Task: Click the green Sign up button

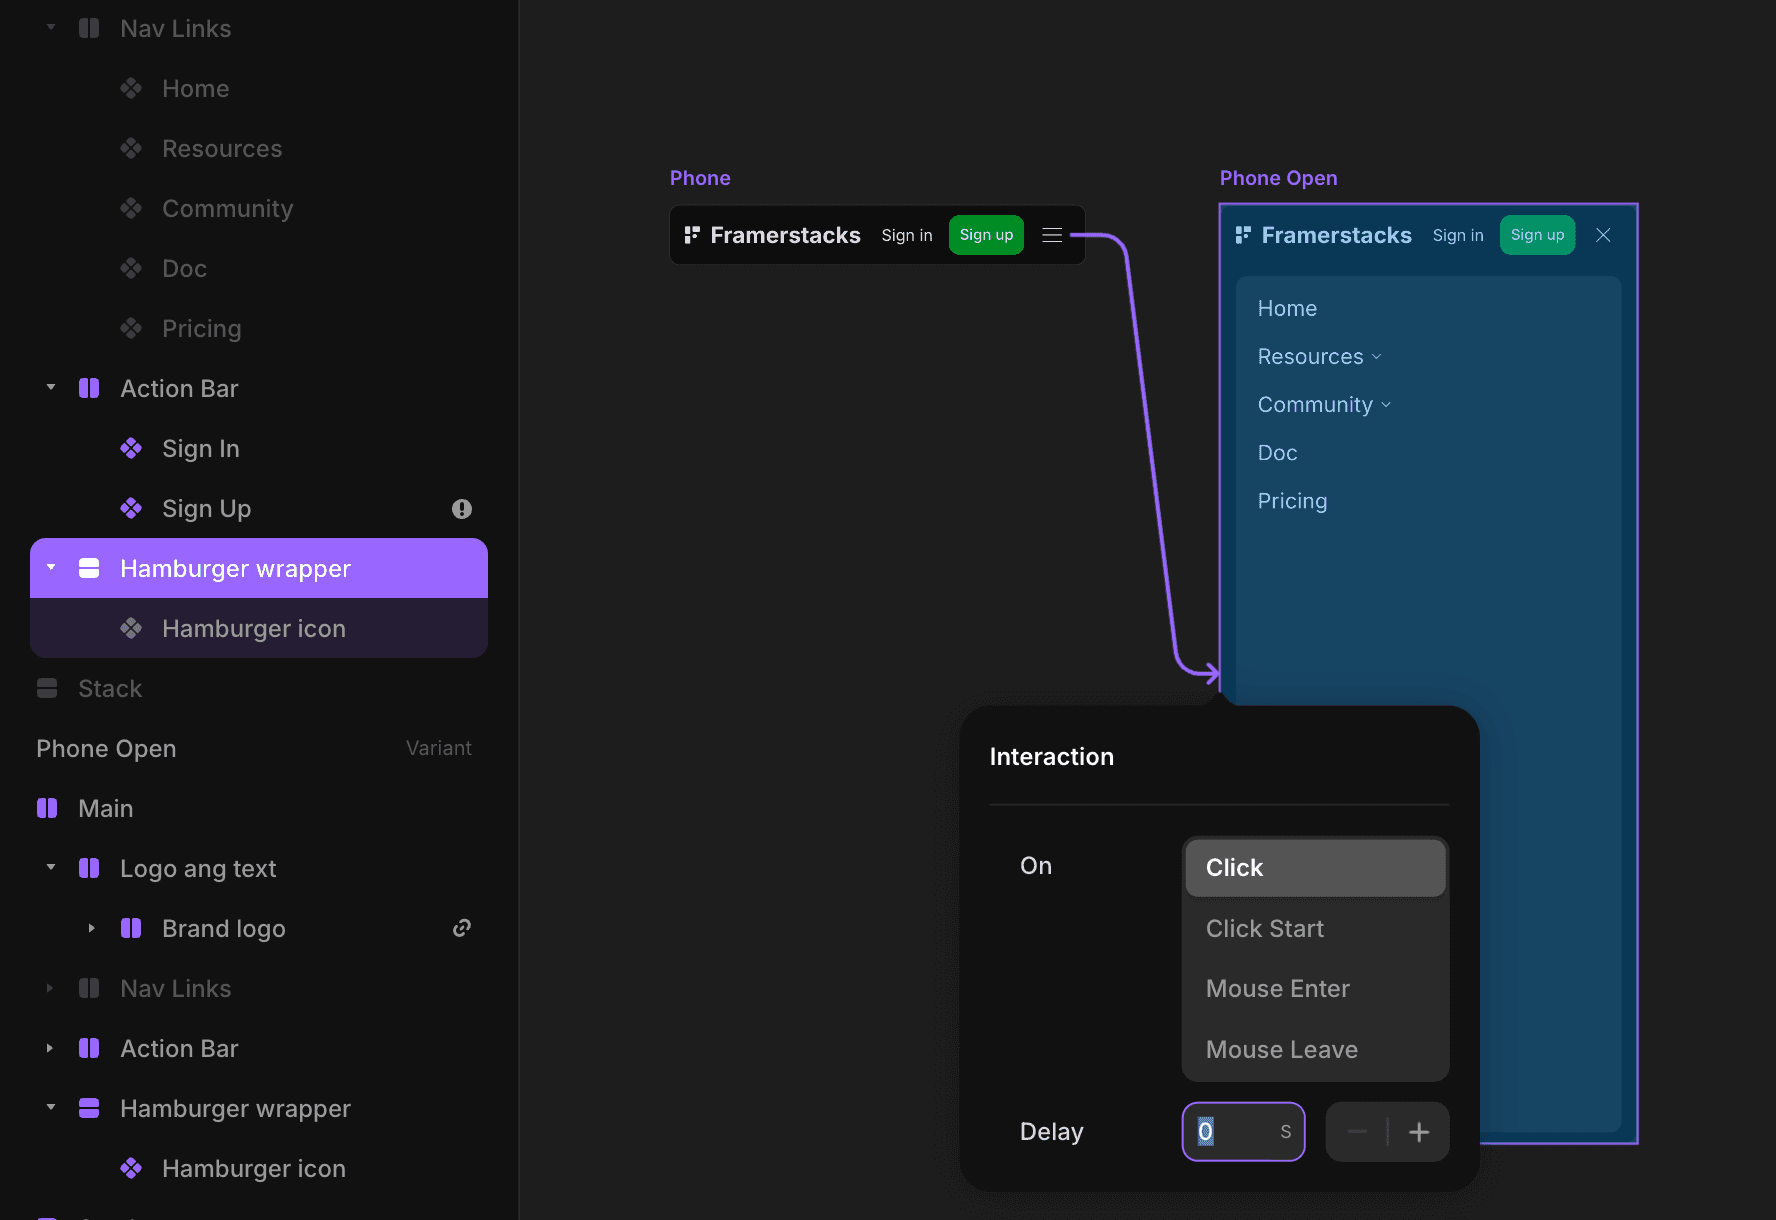Action: pyautogui.click(x=986, y=235)
